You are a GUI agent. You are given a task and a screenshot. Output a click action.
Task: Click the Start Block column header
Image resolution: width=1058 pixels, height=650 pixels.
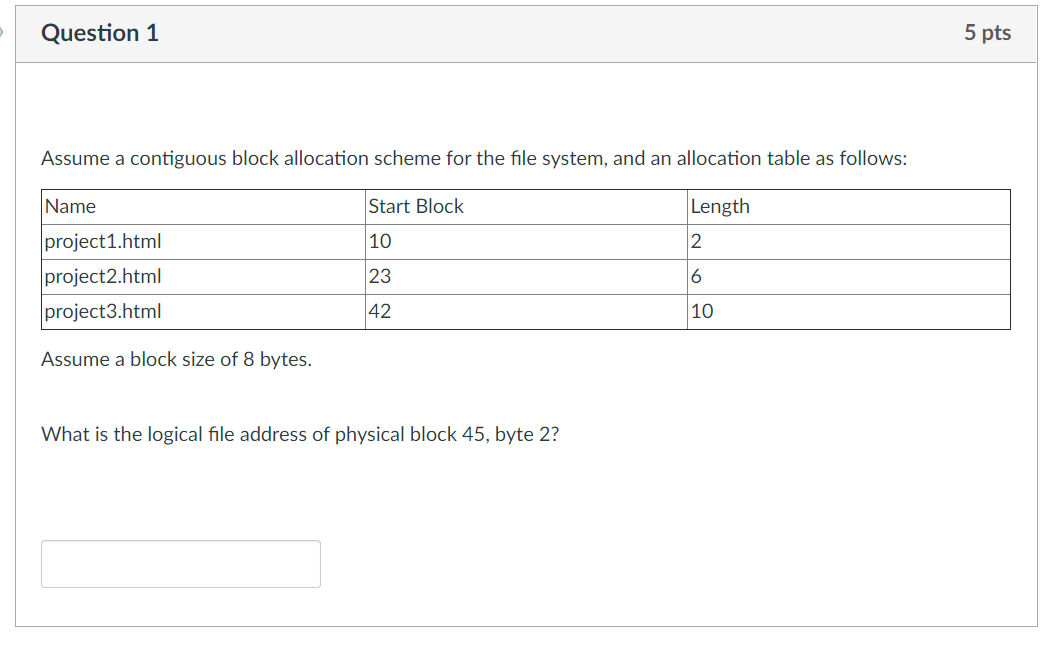[x=415, y=206]
